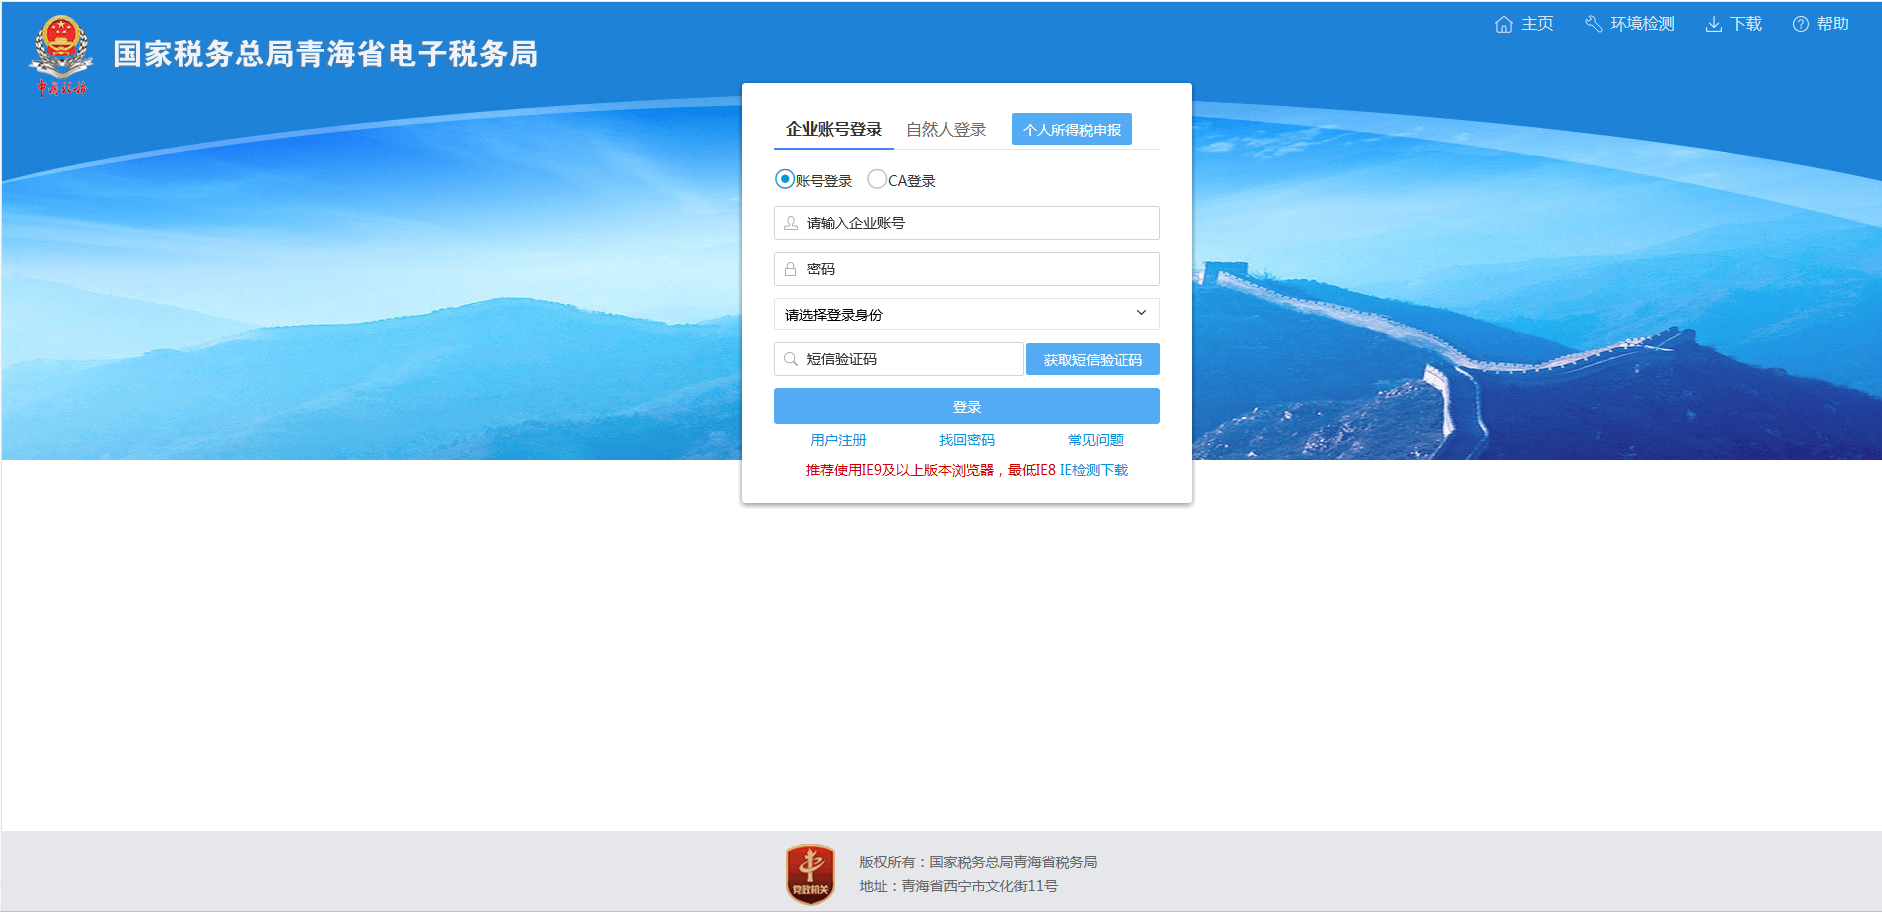
Task: Click 找回密码 to recover password
Action: [966, 439]
